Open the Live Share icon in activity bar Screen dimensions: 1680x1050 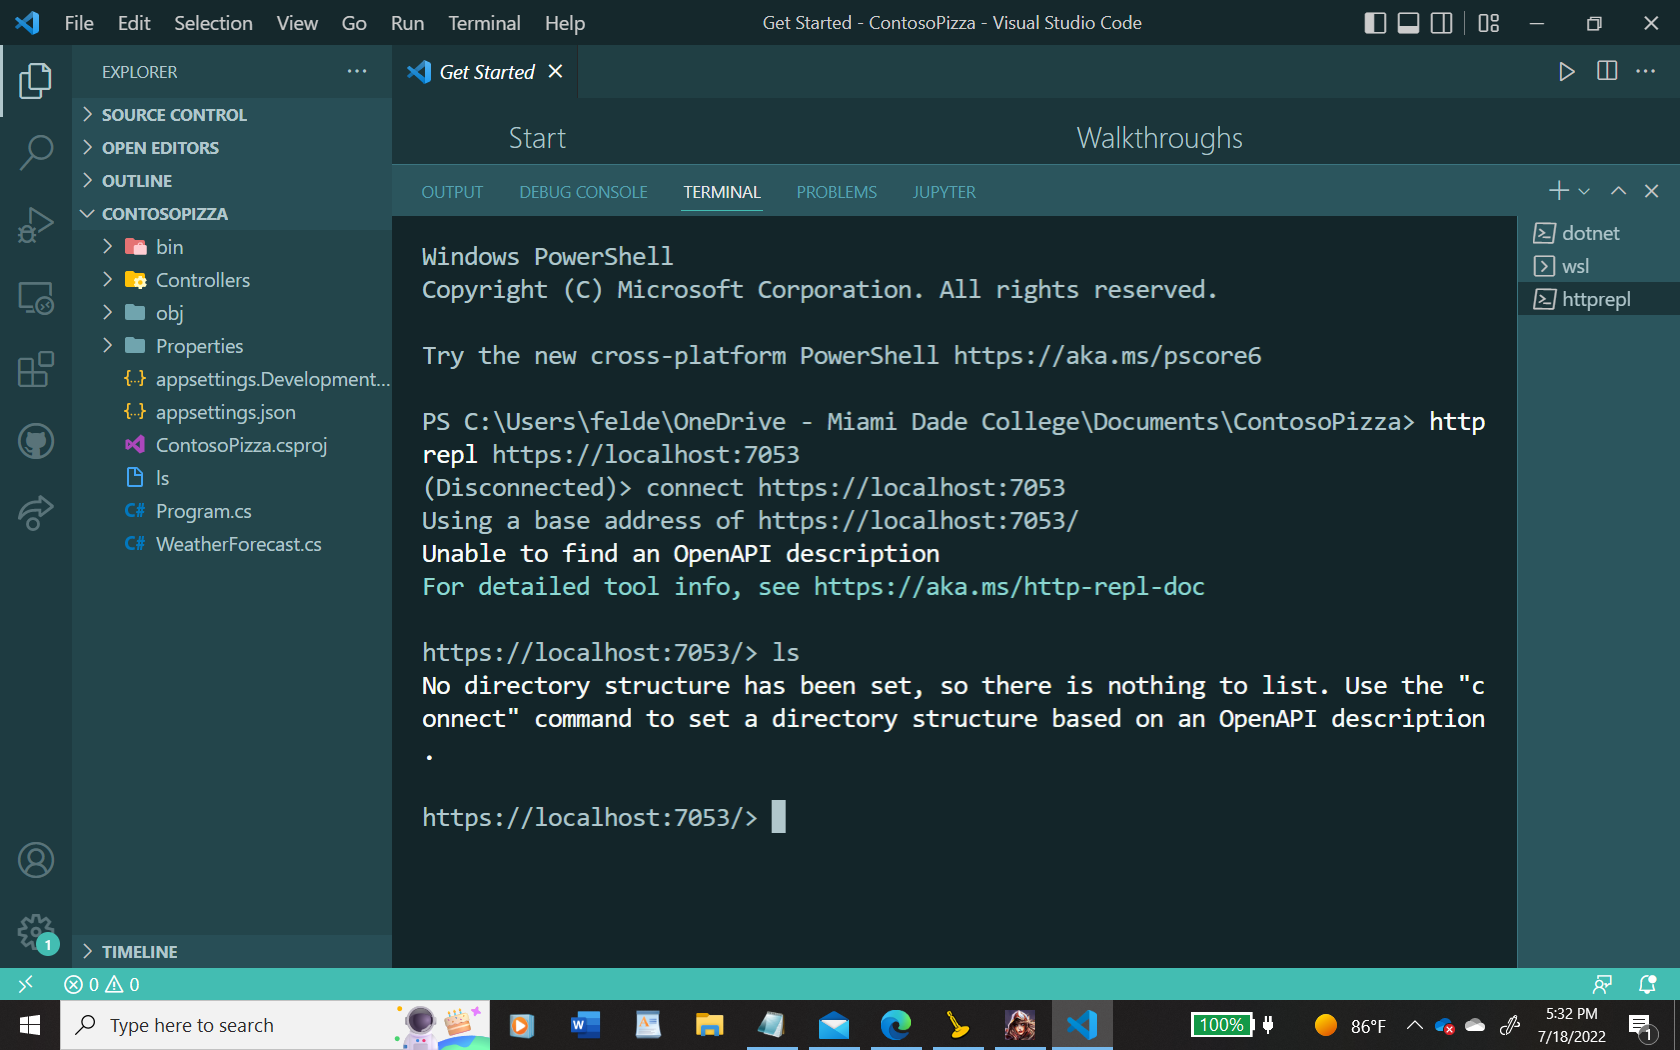[36, 513]
